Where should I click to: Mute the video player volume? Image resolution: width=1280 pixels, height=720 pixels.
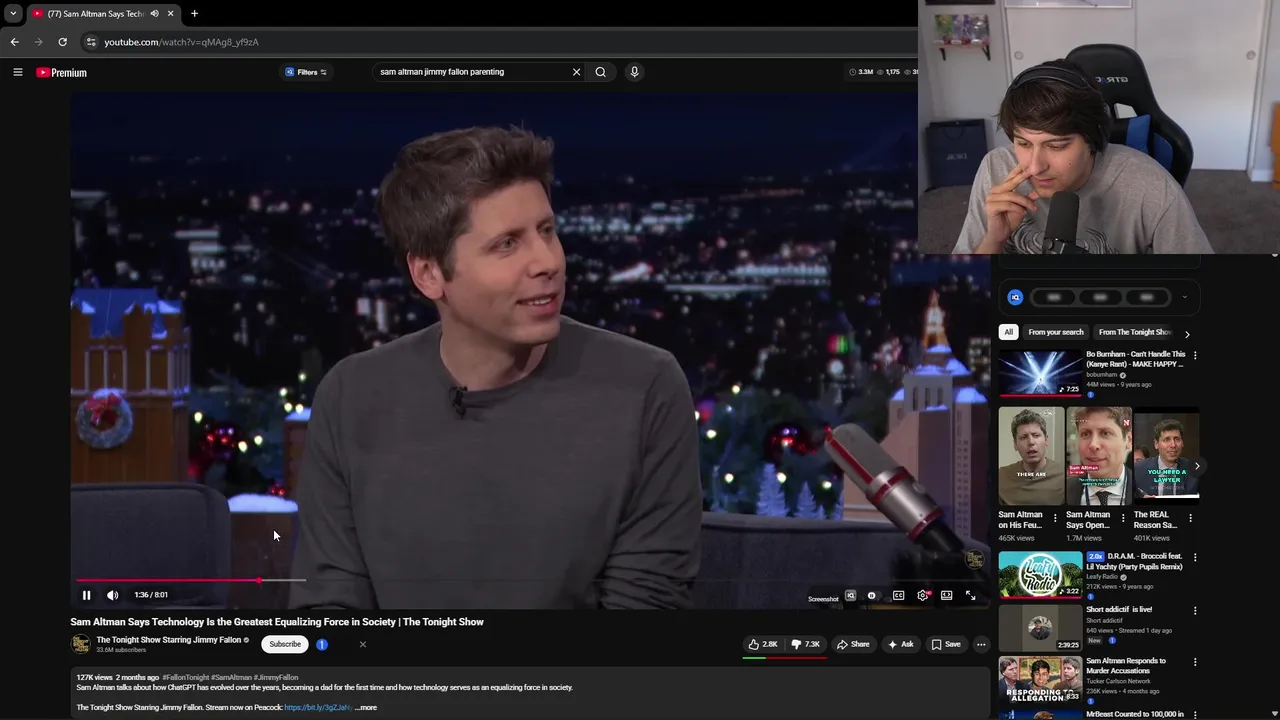113,595
